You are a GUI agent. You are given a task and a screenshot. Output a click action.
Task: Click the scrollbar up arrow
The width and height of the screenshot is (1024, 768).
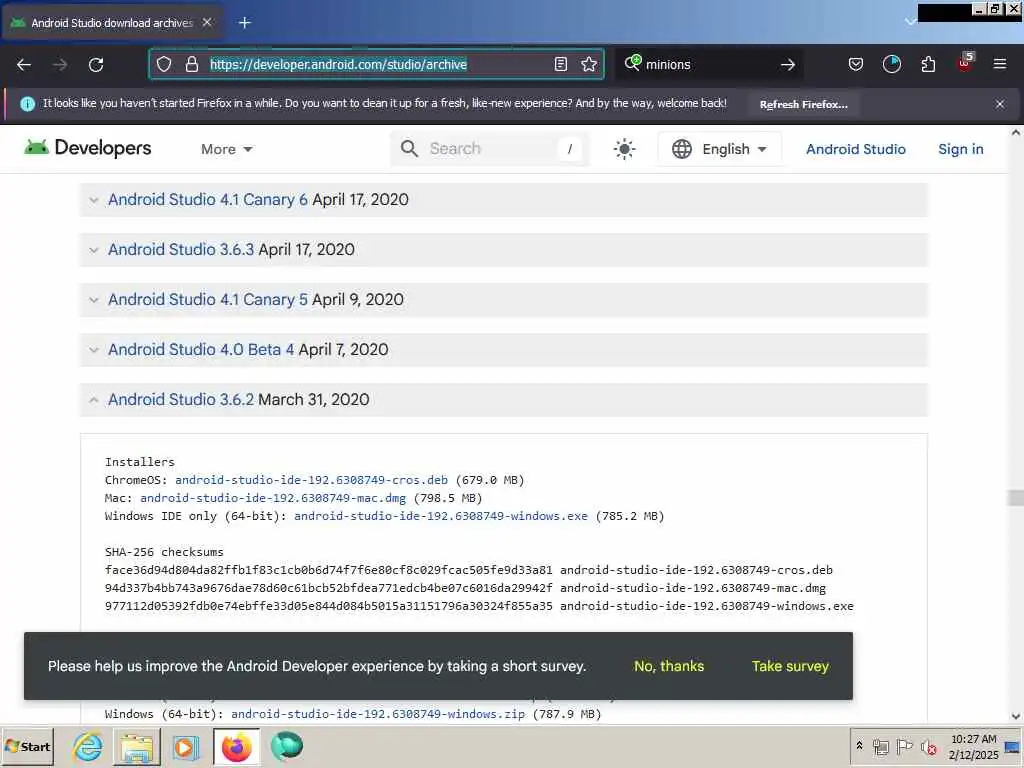point(1016,133)
